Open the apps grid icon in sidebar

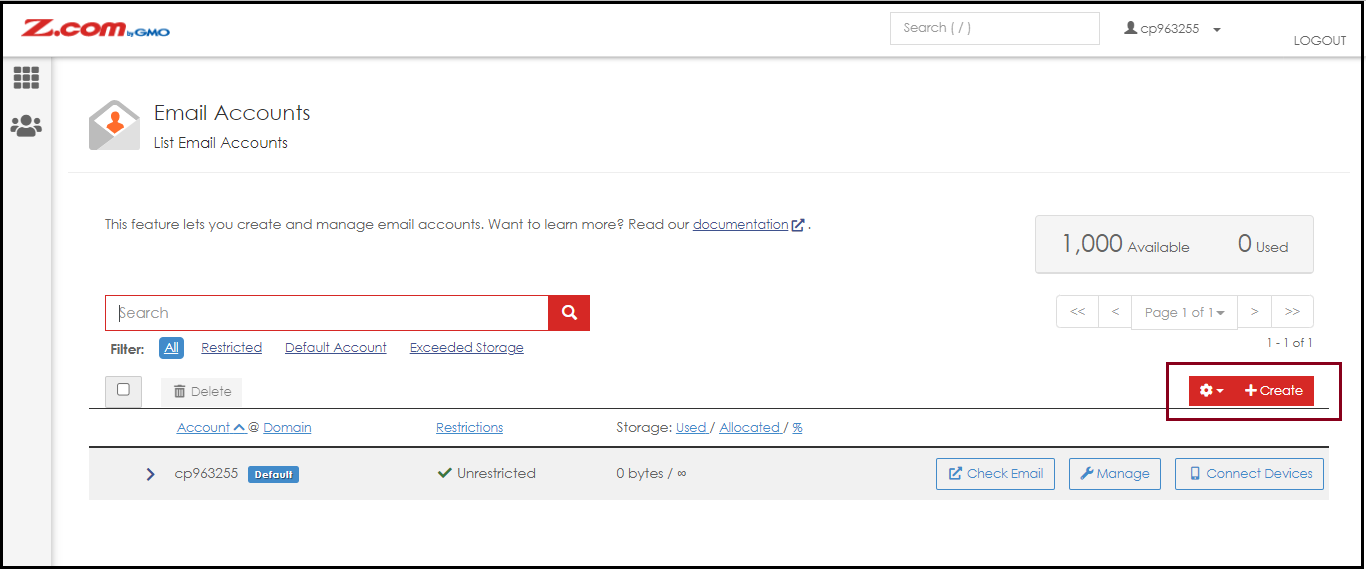pos(26,77)
